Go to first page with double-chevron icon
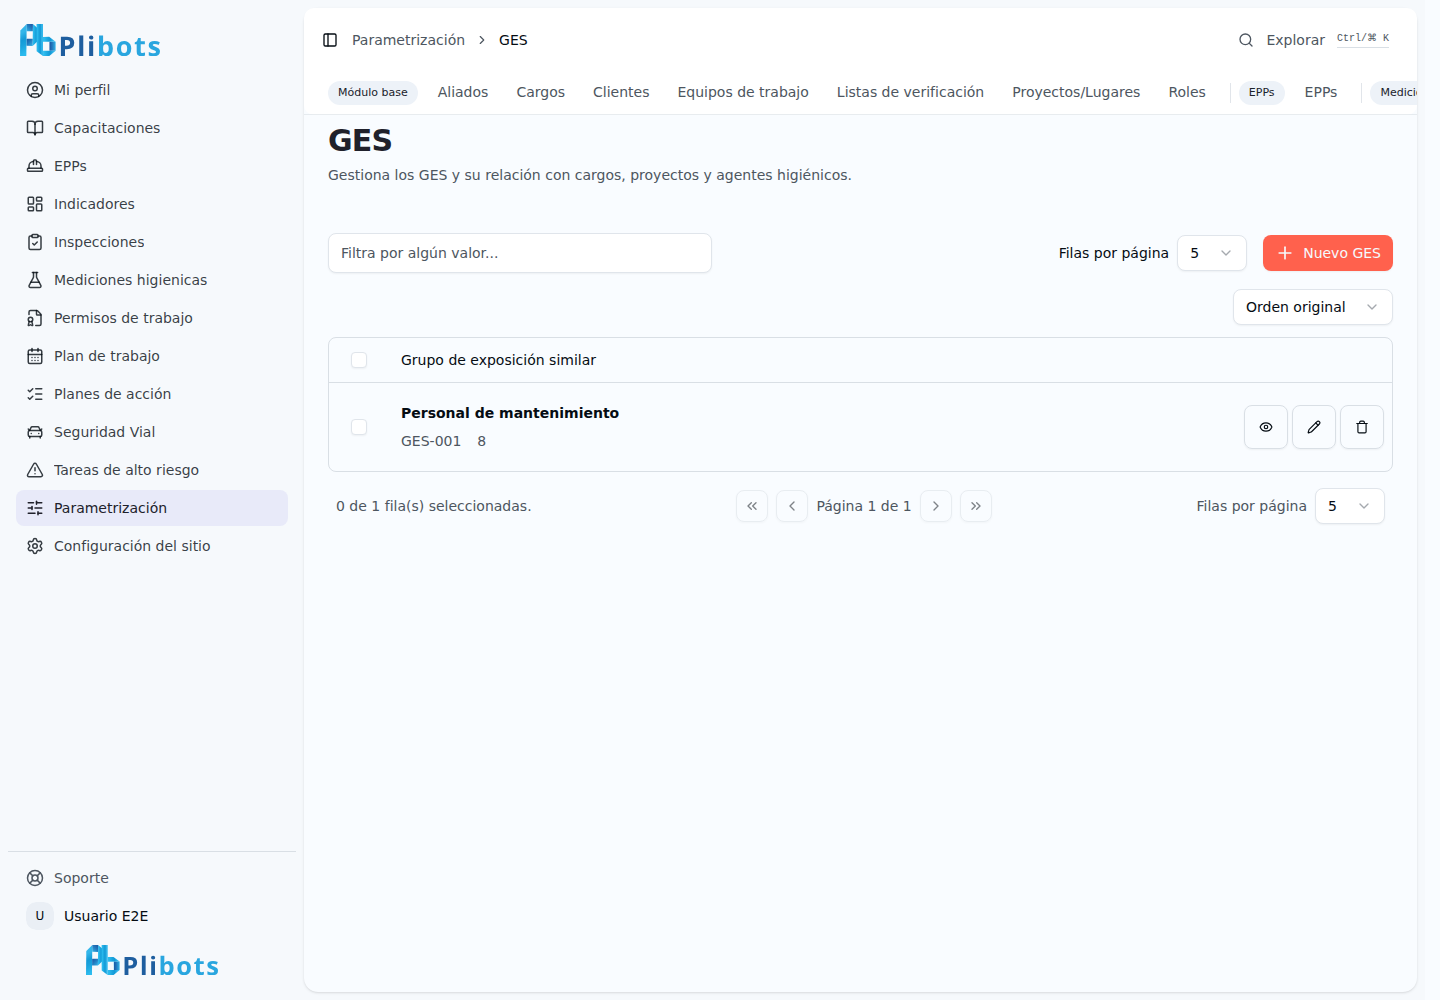This screenshot has width=1440, height=1000. tap(752, 506)
